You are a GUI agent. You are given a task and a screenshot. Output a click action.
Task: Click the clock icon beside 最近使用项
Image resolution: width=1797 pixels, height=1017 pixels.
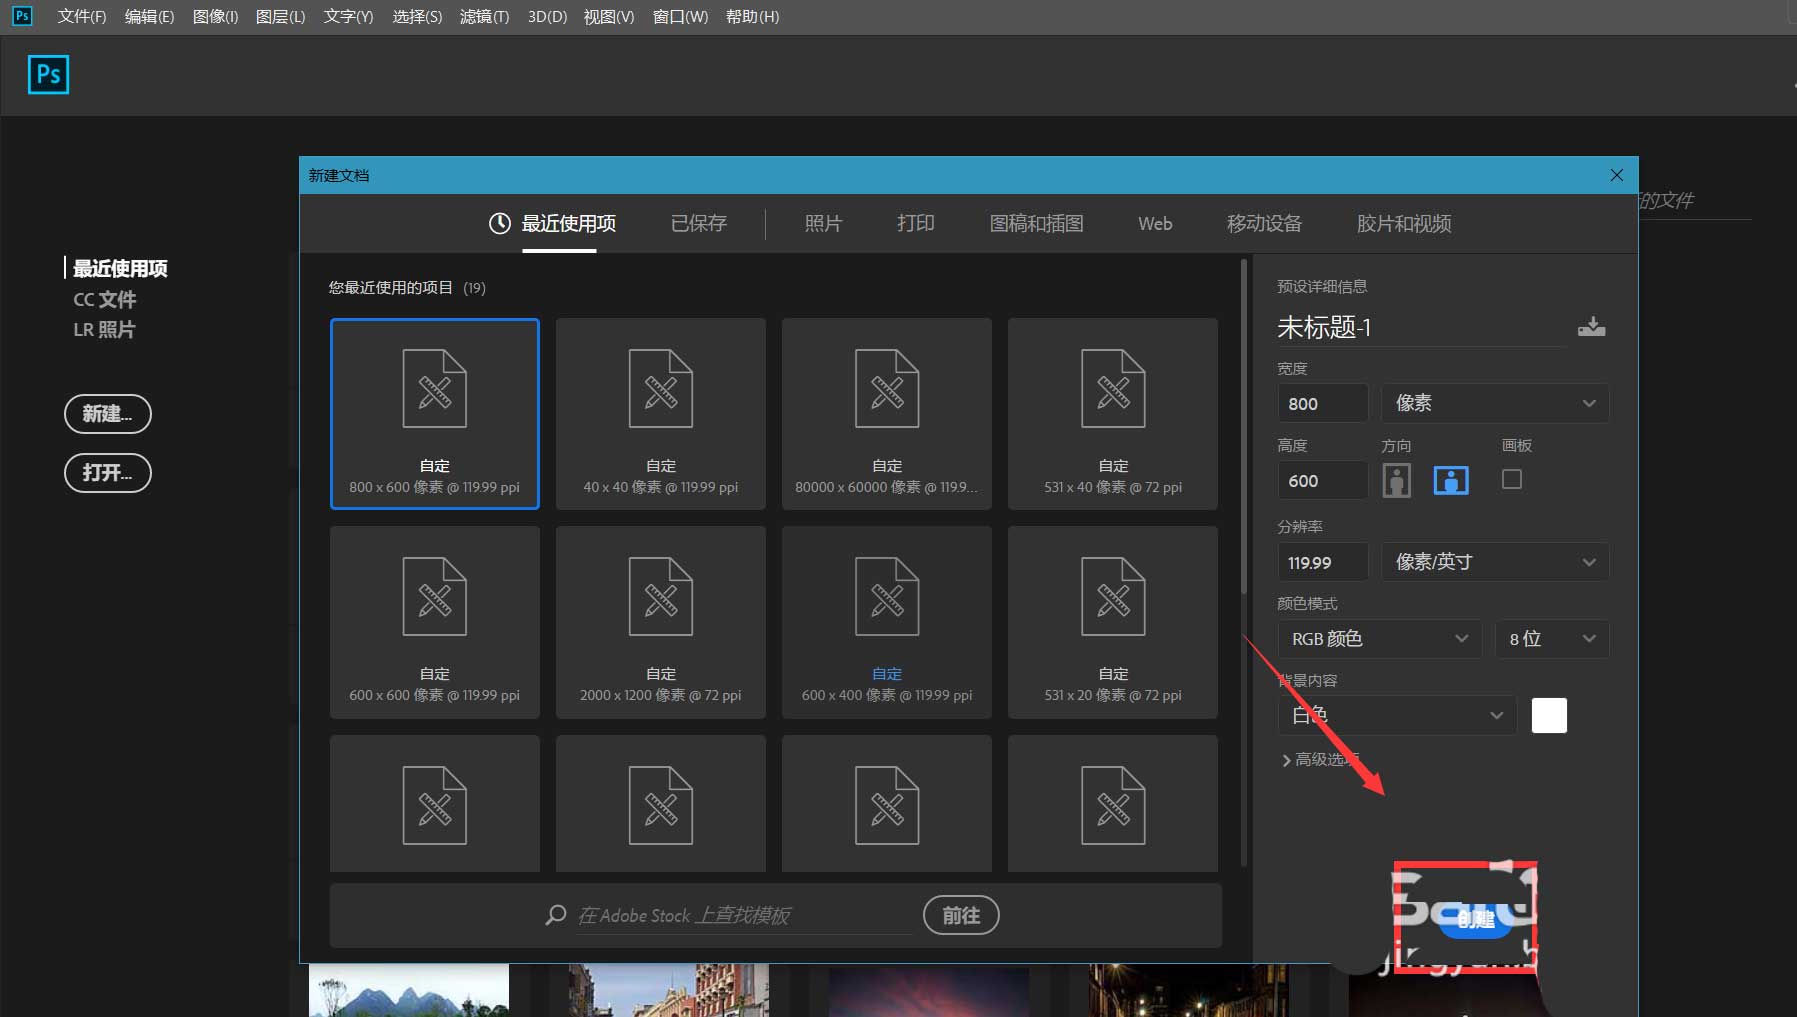[500, 223]
